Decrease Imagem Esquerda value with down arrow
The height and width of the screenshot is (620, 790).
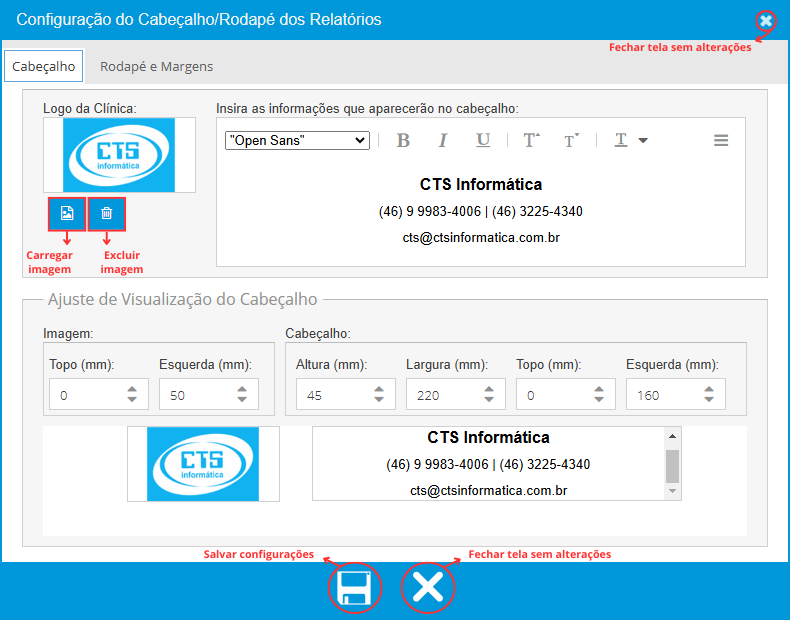pos(242,399)
